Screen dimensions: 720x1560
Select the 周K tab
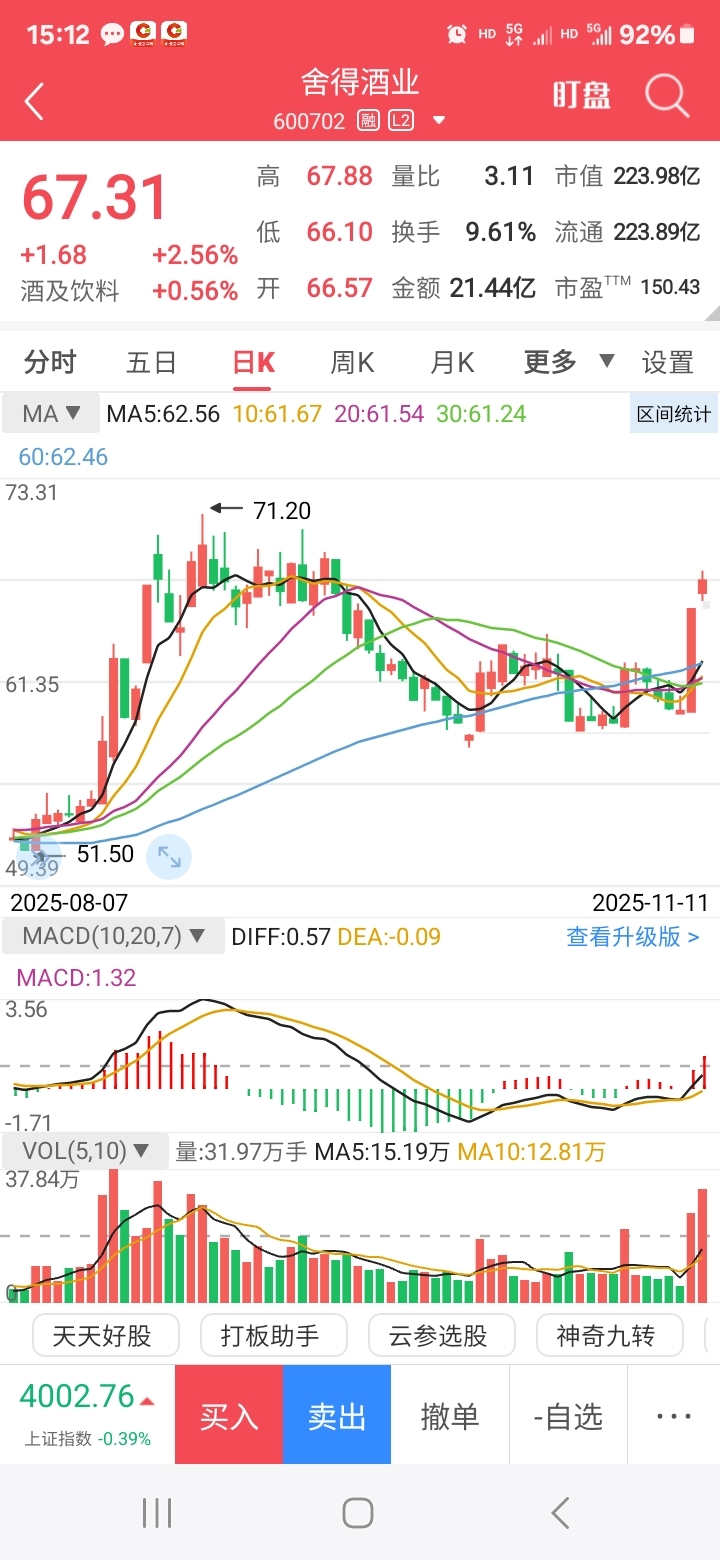pos(352,362)
